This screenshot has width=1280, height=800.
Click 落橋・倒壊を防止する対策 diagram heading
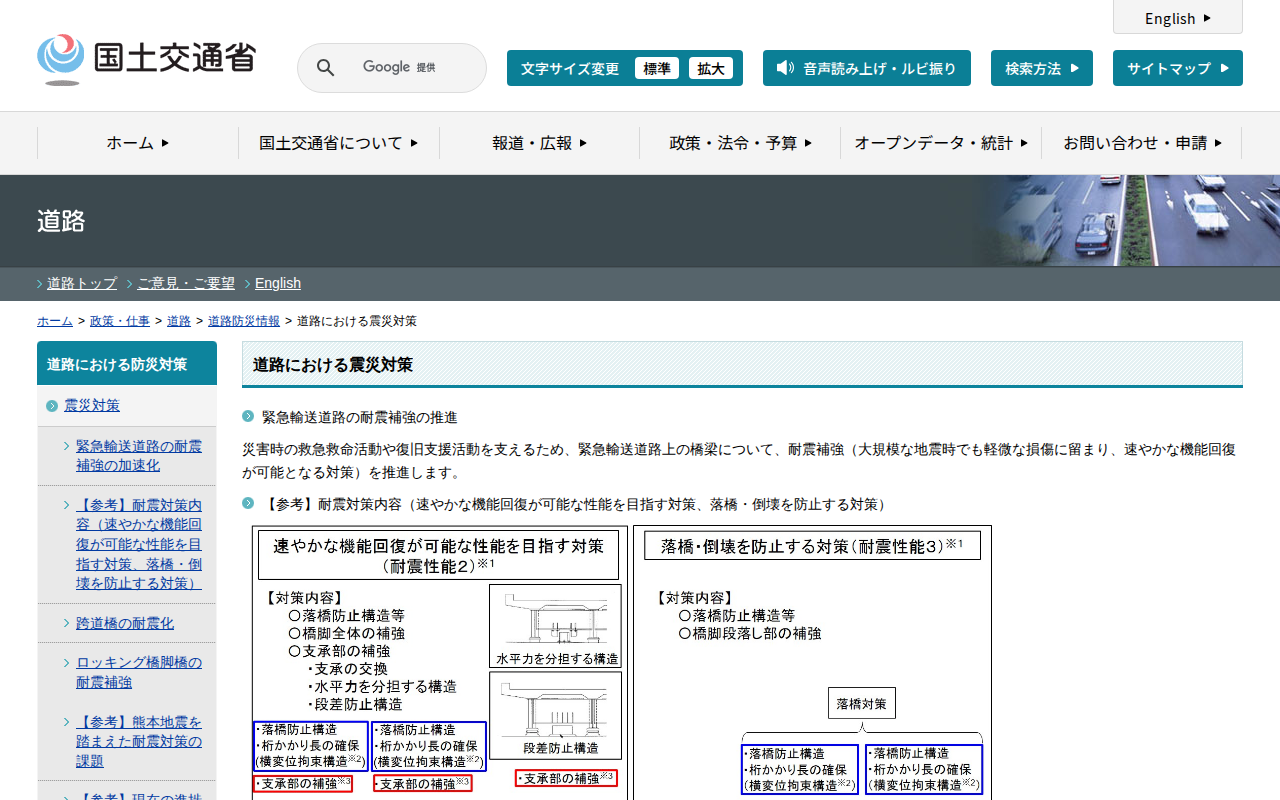tap(813, 546)
